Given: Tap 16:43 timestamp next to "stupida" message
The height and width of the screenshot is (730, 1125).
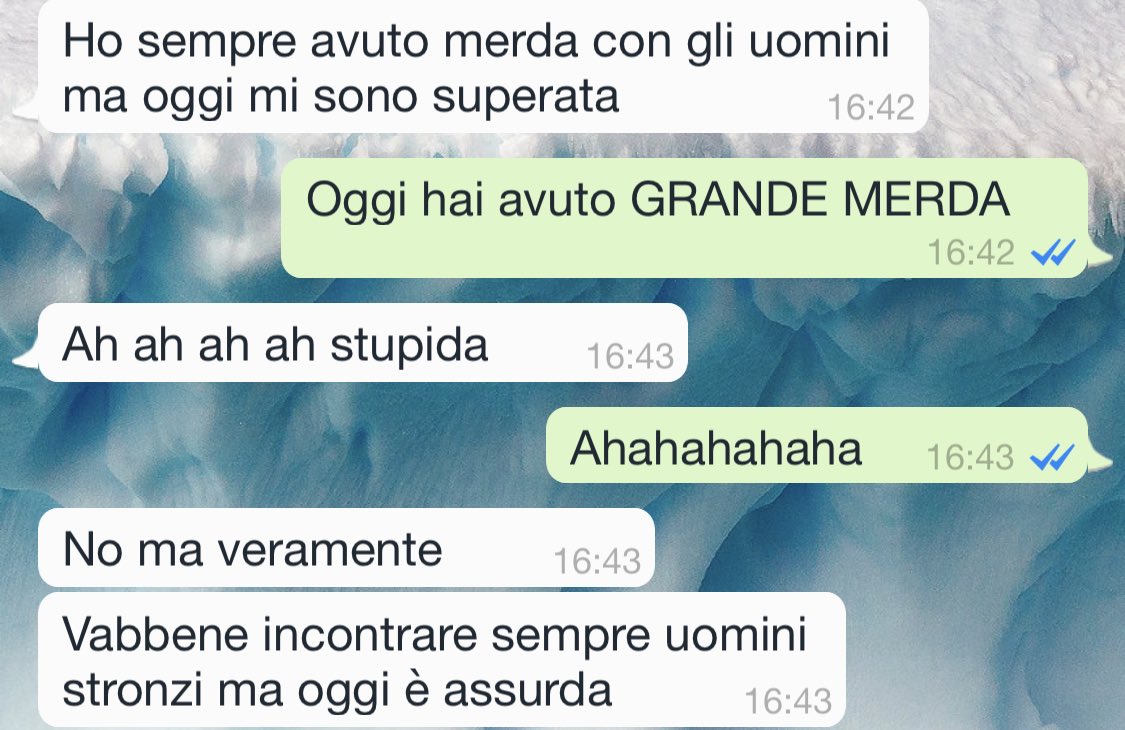Looking at the screenshot, I should click(630, 356).
